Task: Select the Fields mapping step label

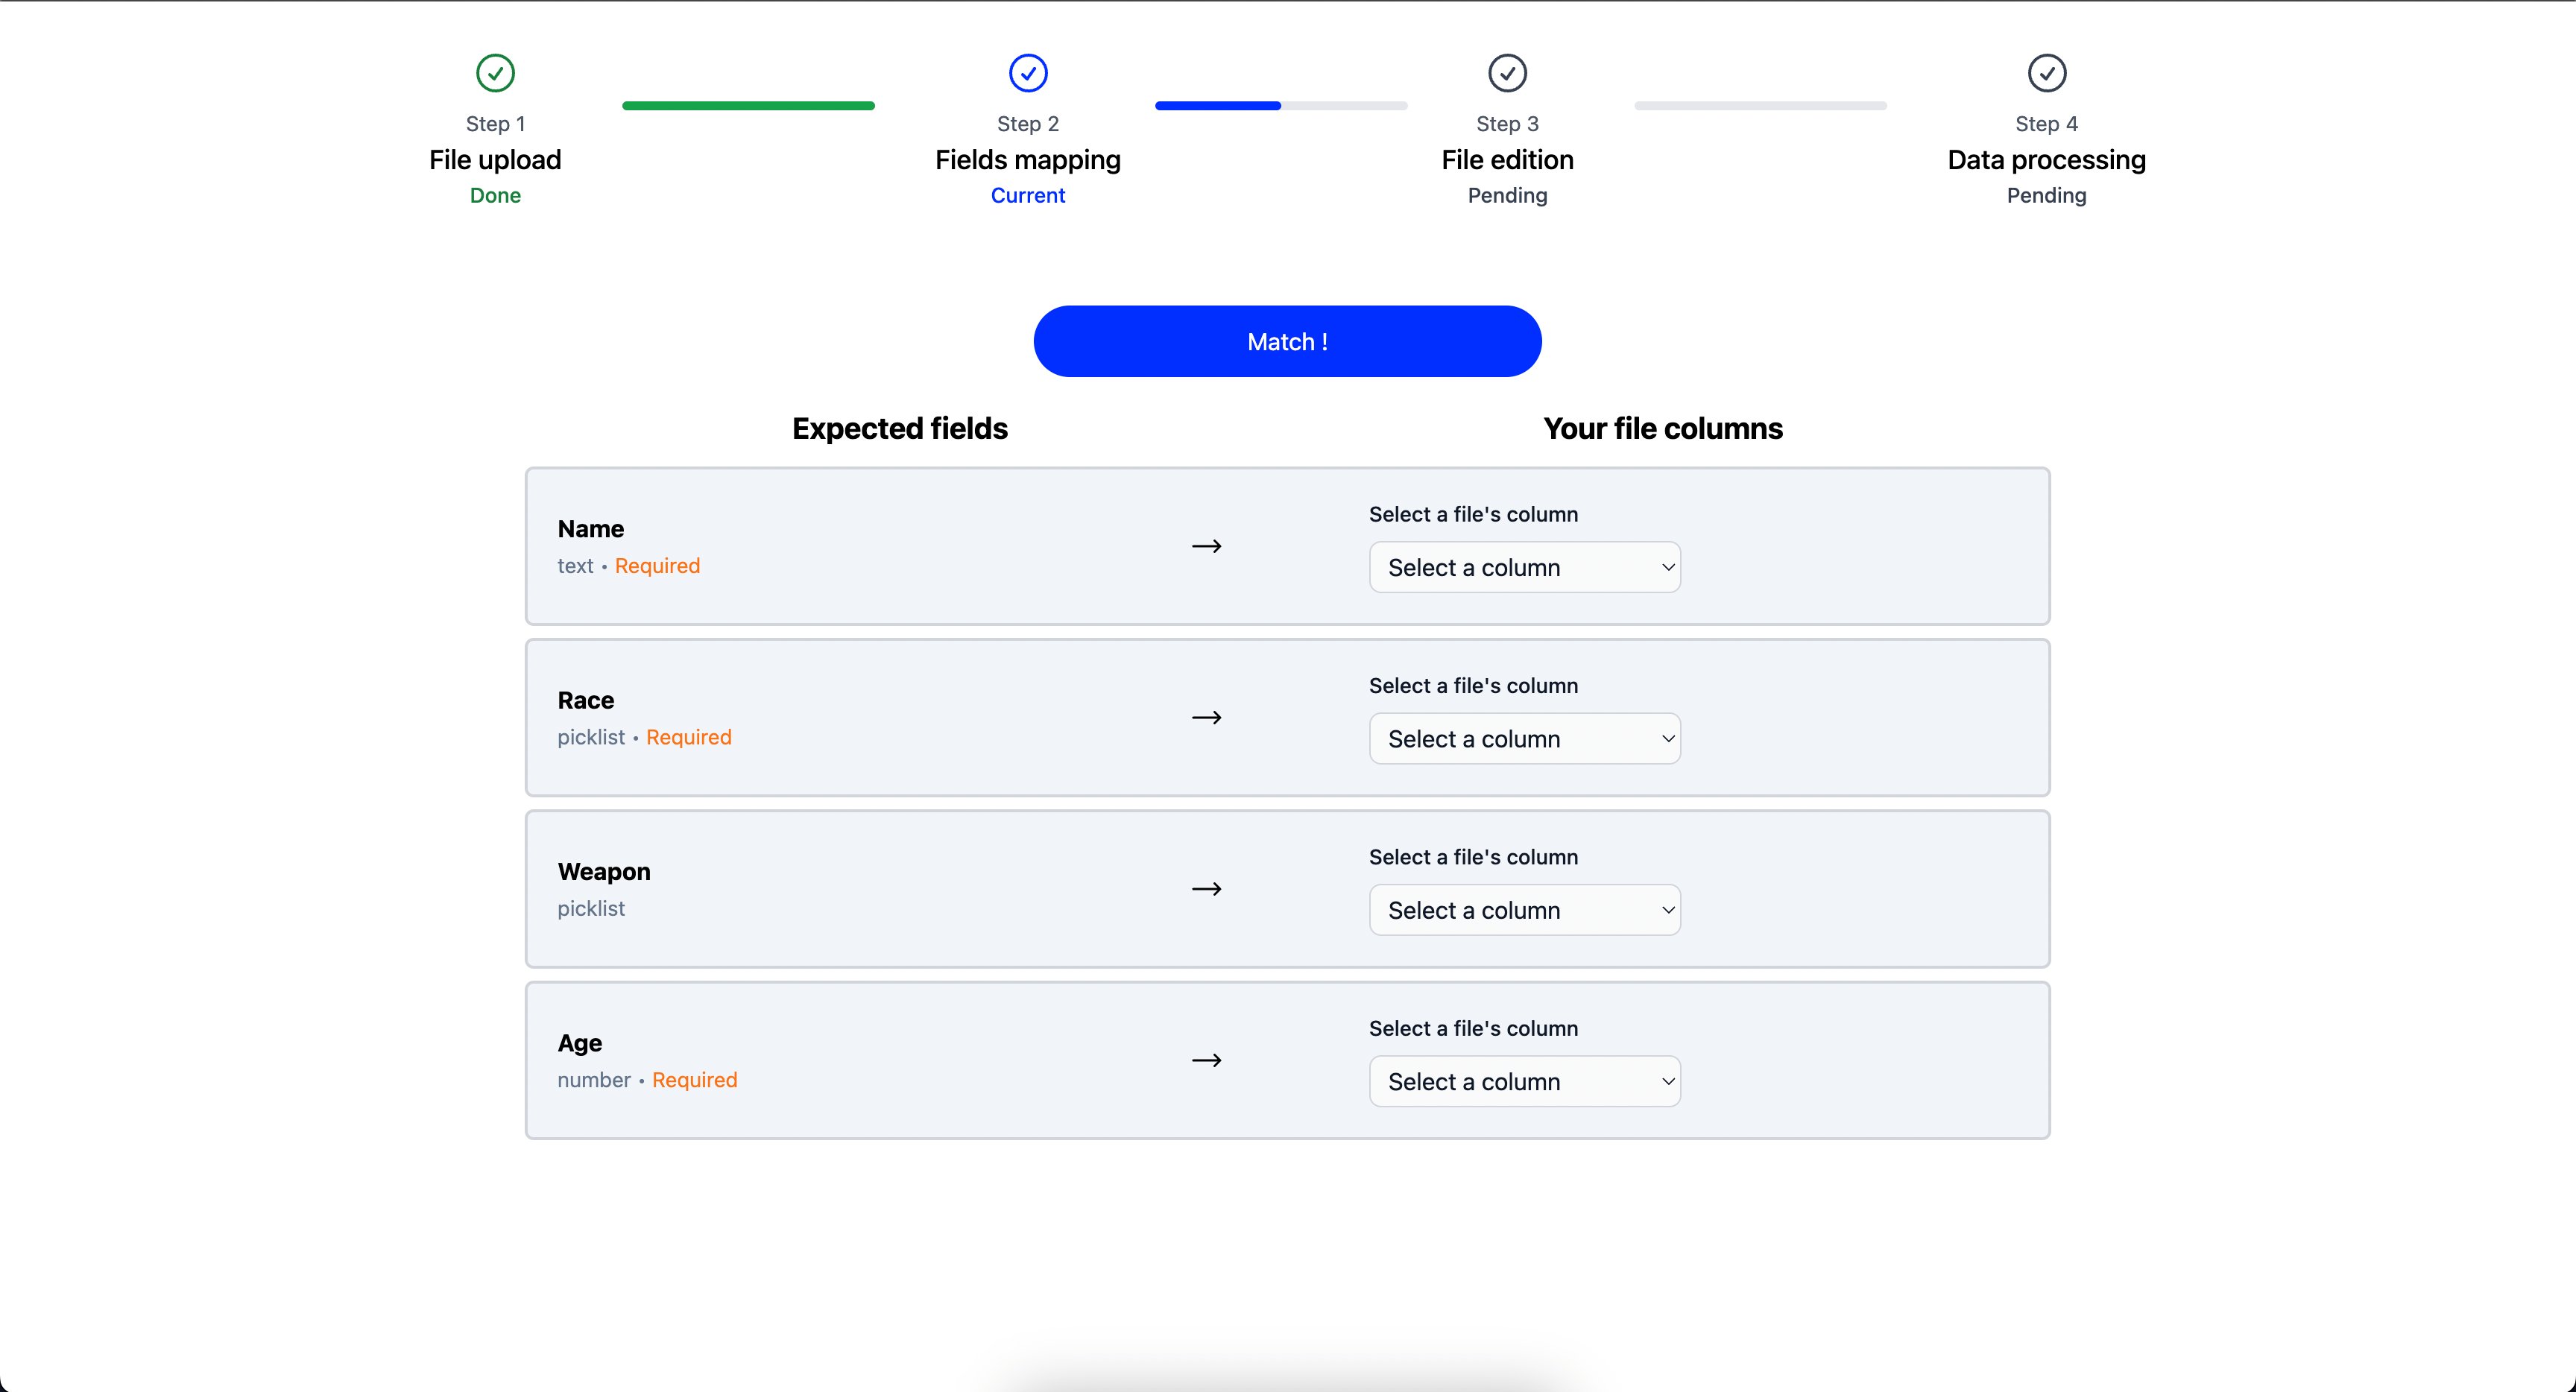Action: [x=1028, y=160]
